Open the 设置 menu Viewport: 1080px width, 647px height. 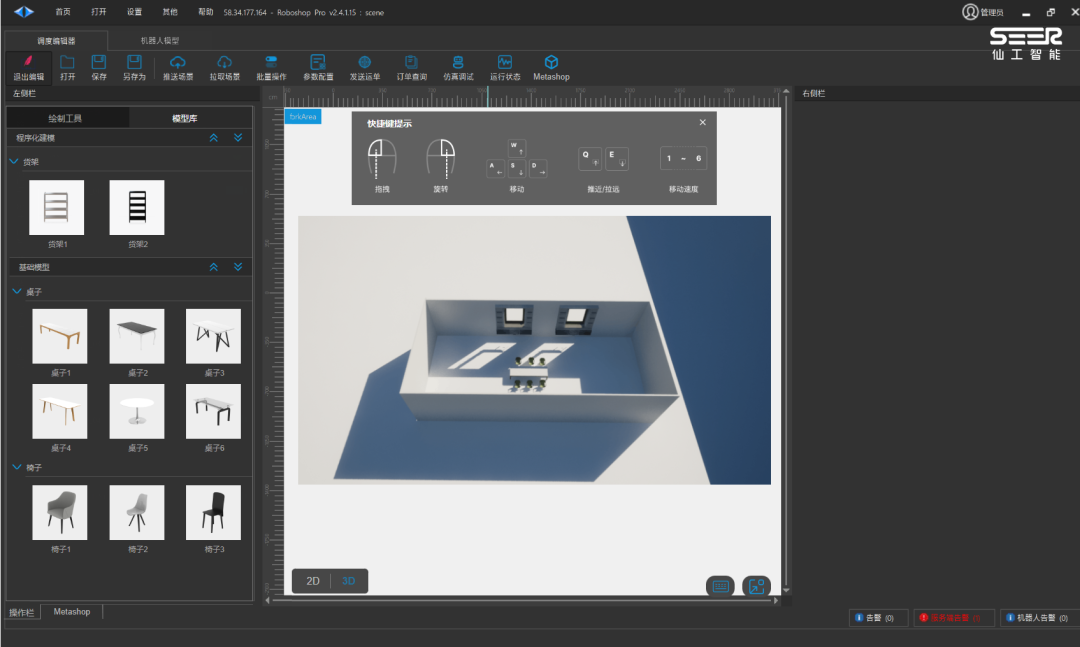click(134, 12)
